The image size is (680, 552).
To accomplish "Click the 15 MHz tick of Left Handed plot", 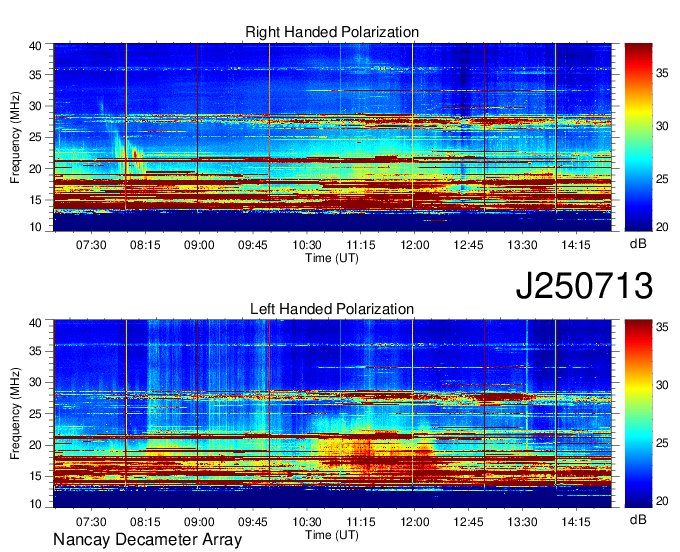I will (35, 477).
